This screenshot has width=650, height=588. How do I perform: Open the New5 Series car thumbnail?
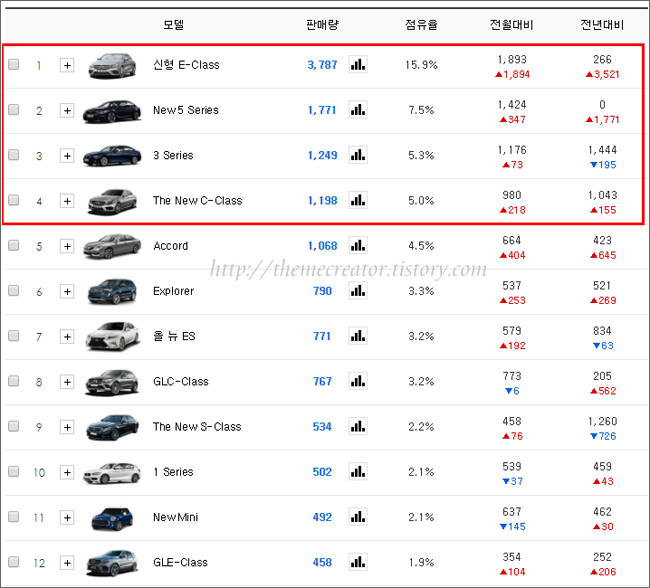coord(112,111)
